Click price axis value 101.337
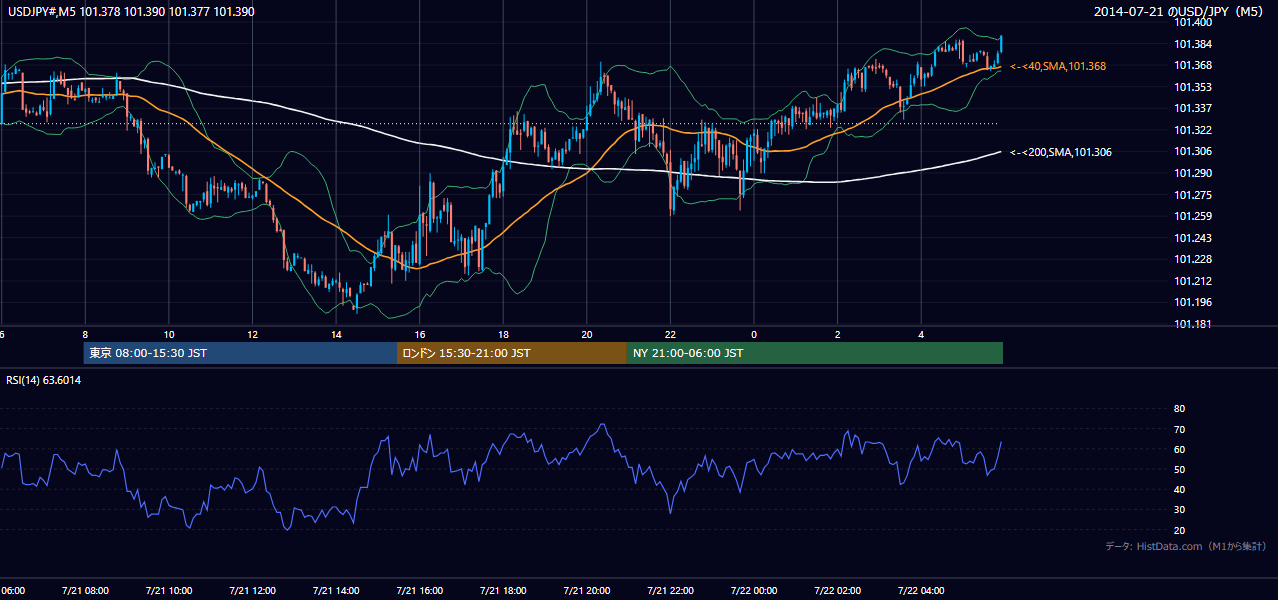The image size is (1278, 600). 1193,108
